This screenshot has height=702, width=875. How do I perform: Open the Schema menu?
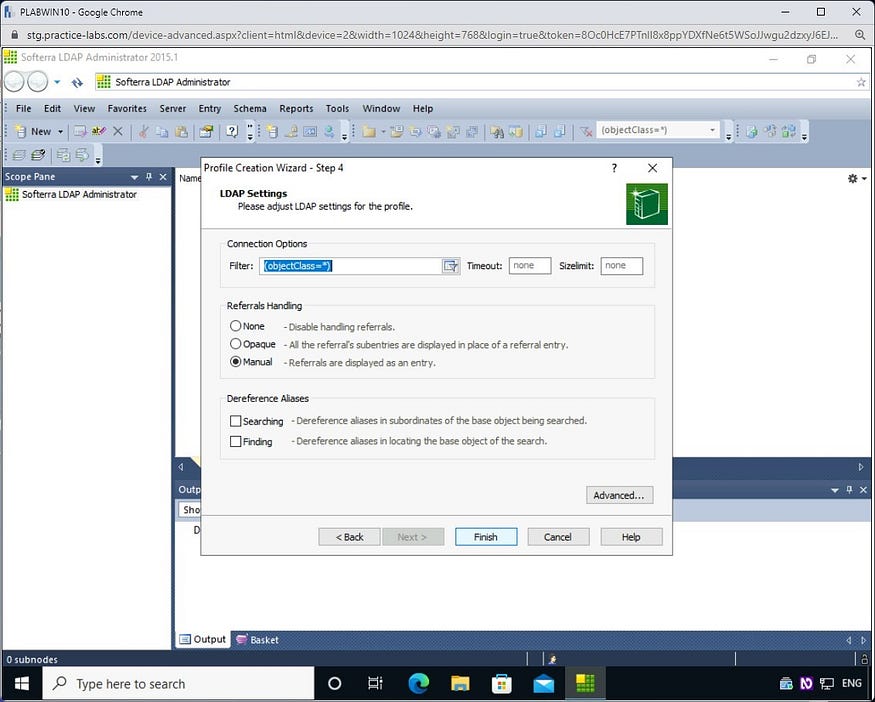[x=249, y=109]
